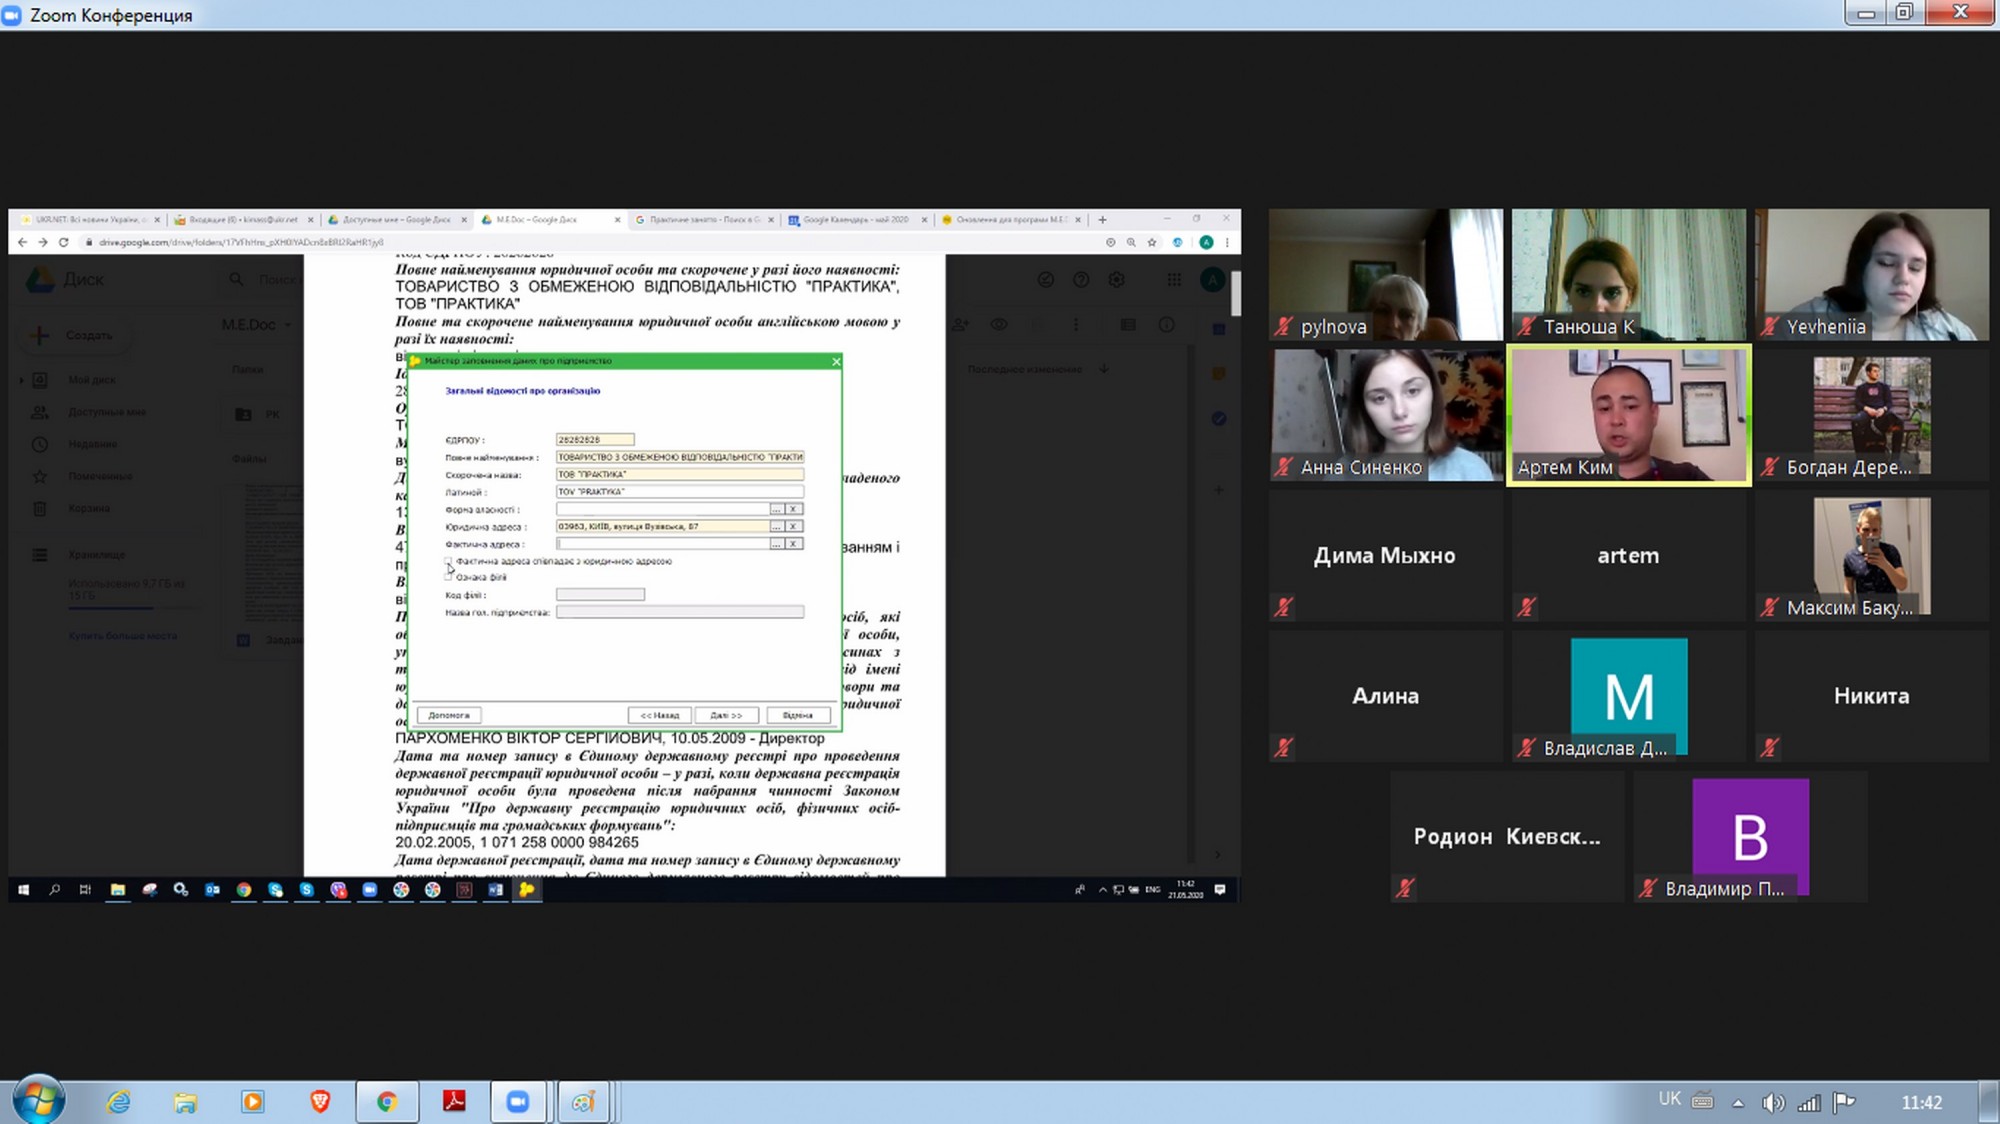
Task: Click the Скорочена назва input field
Action: (x=680, y=474)
